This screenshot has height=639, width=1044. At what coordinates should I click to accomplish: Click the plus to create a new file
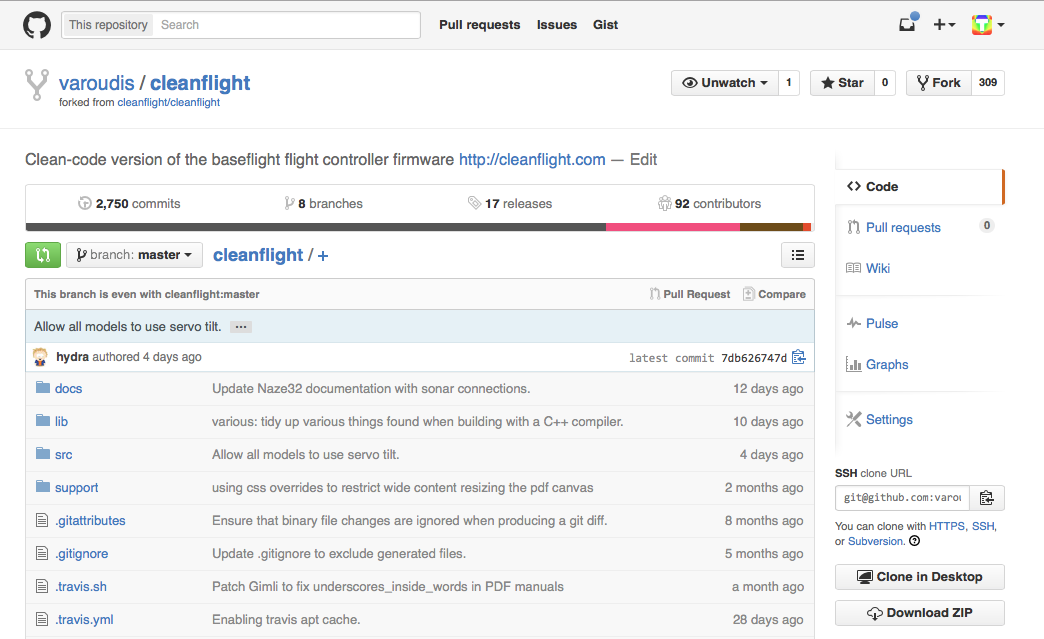coord(323,256)
